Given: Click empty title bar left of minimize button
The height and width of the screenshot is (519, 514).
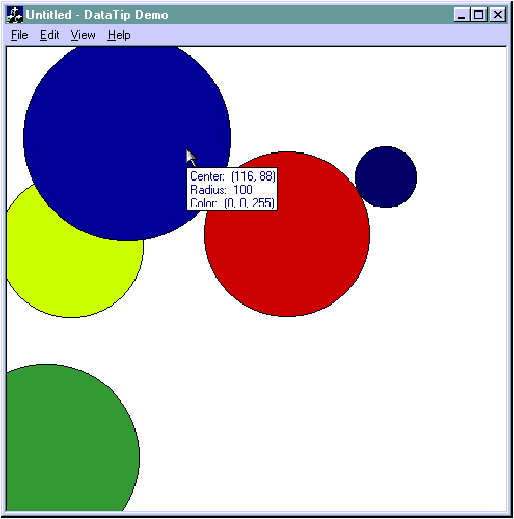Looking at the screenshot, I should click(310, 15).
